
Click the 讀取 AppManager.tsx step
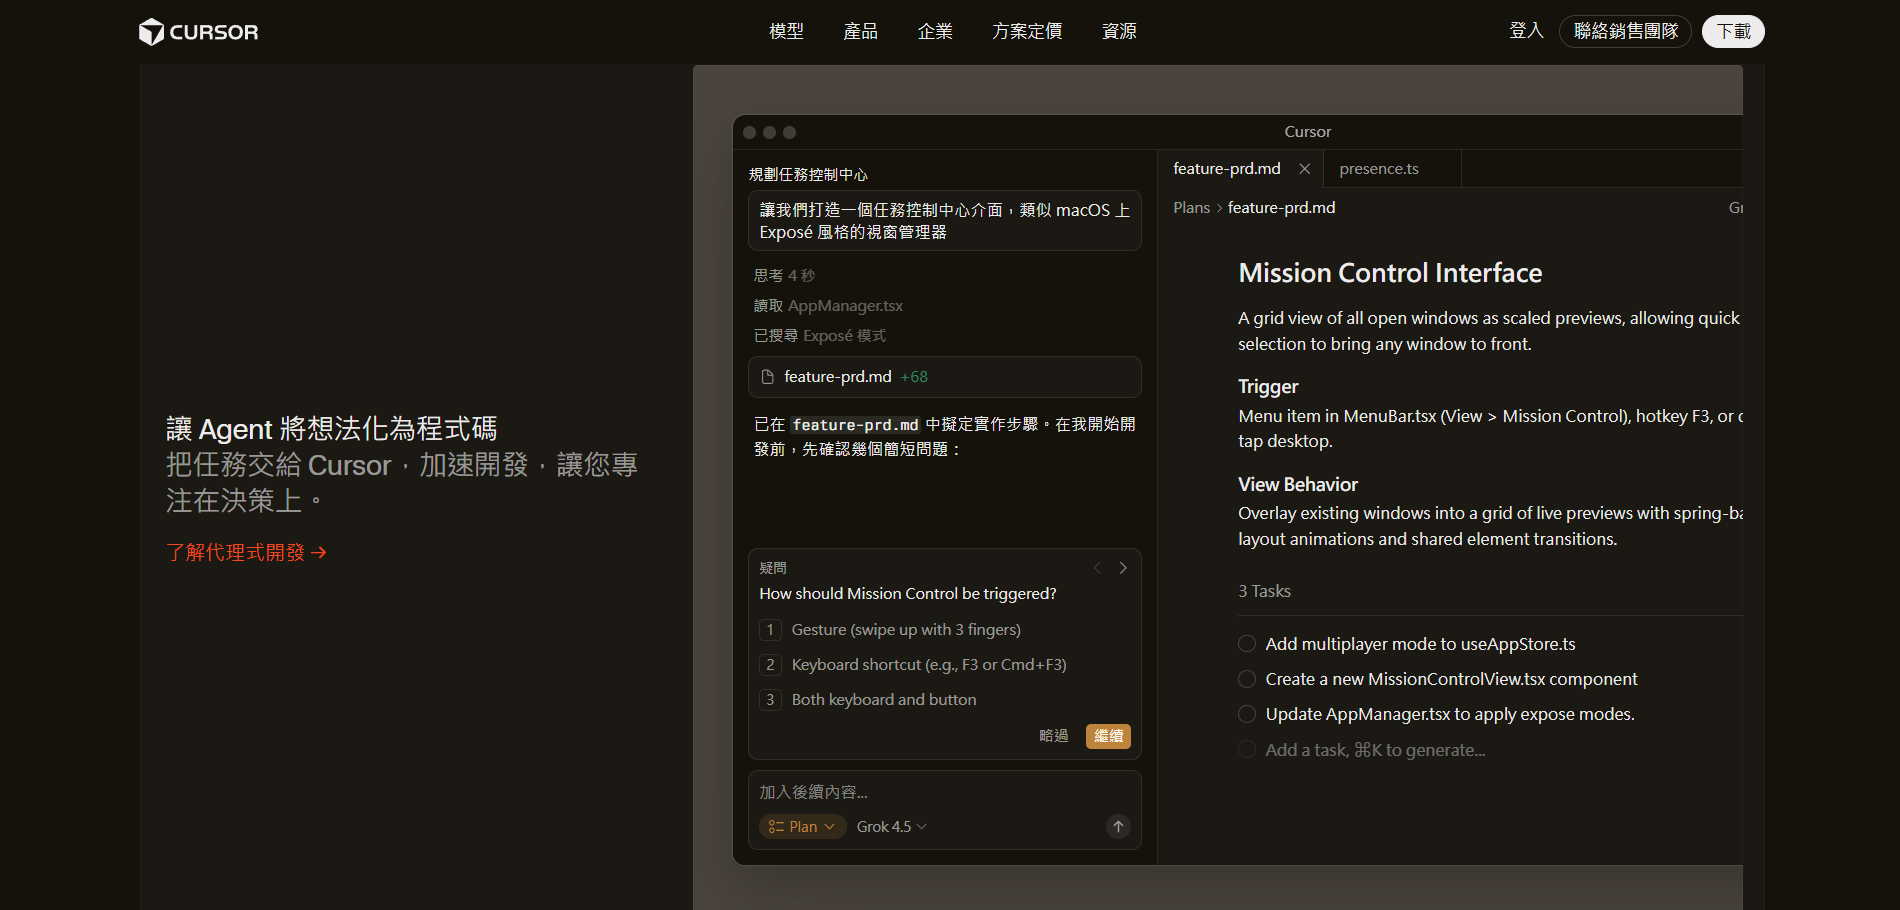(828, 305)
